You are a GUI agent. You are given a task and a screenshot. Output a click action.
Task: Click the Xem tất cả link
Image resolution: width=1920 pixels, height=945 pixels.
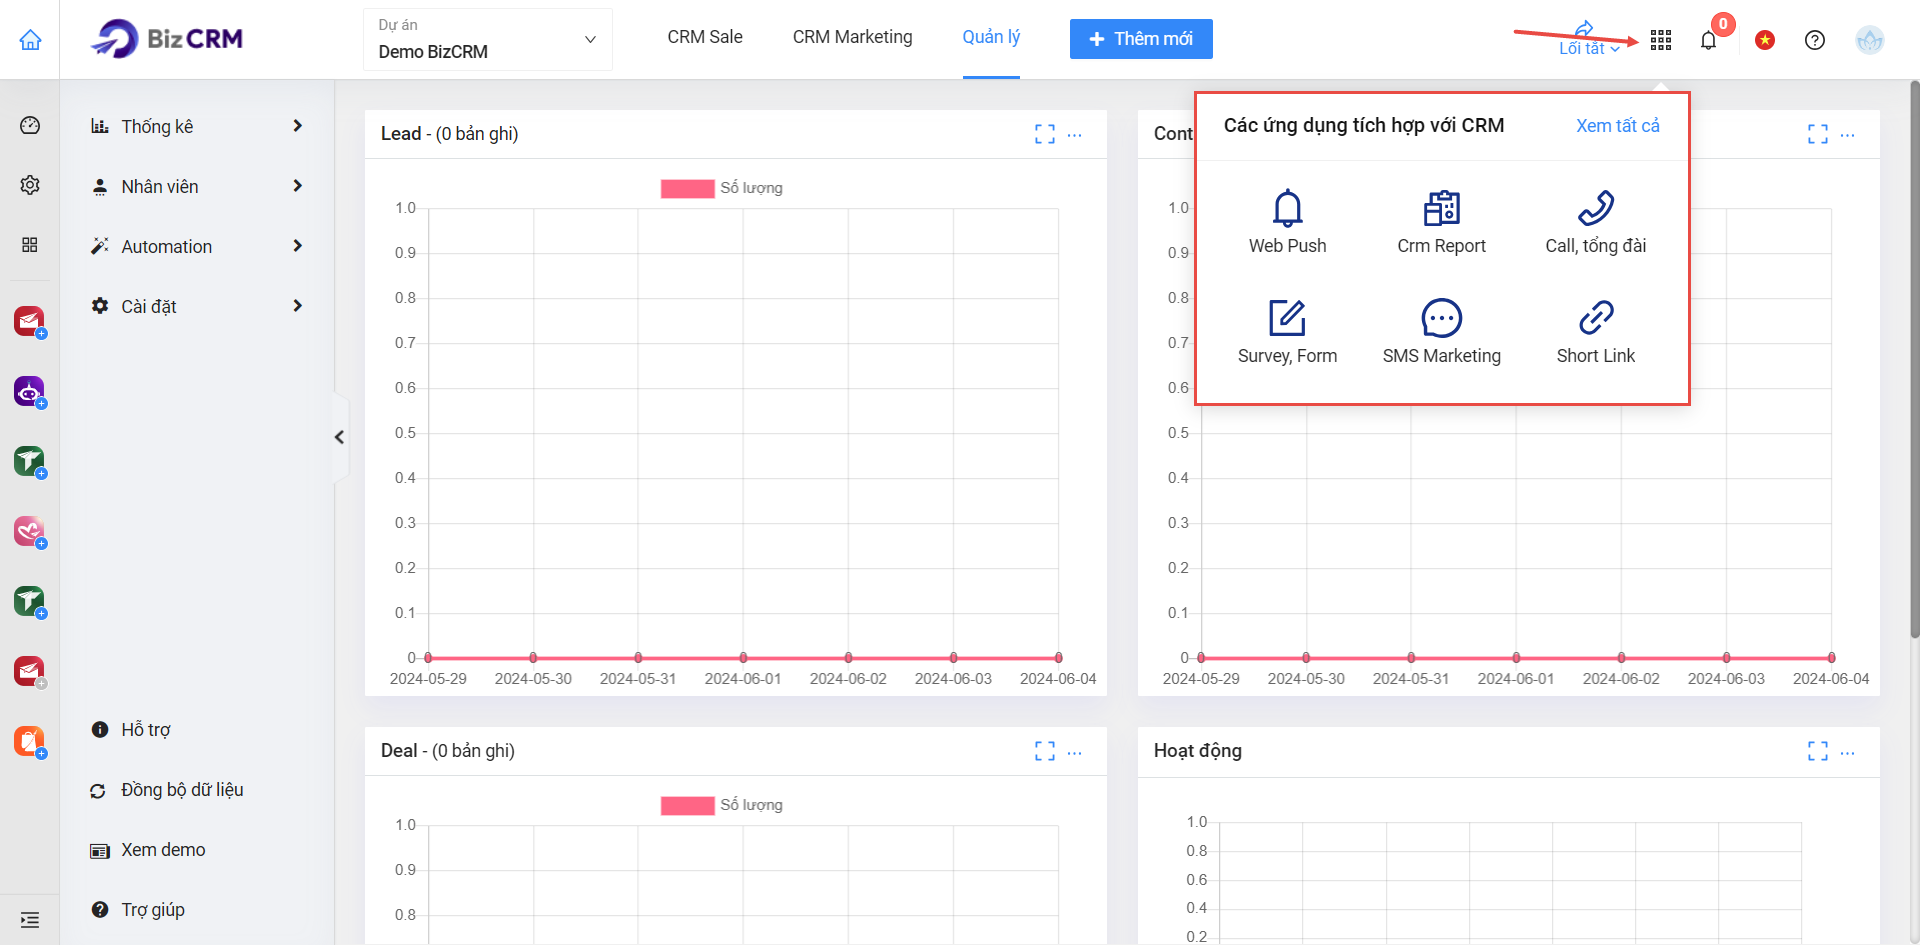click(x=1618, y=125)
